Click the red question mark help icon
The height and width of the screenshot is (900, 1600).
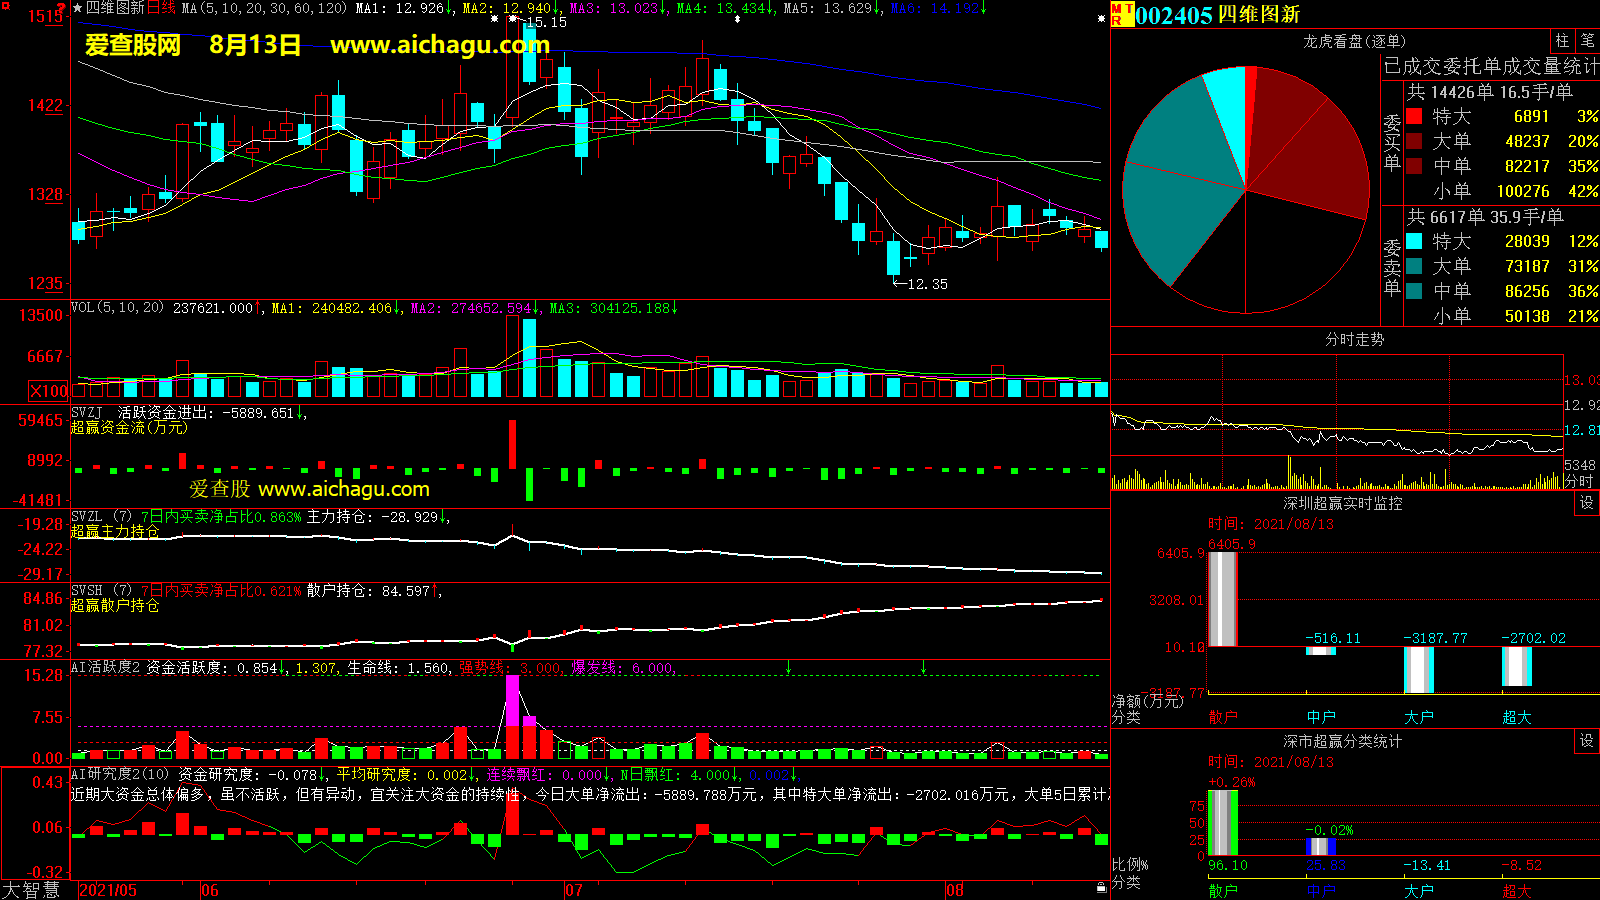[62, 8]
